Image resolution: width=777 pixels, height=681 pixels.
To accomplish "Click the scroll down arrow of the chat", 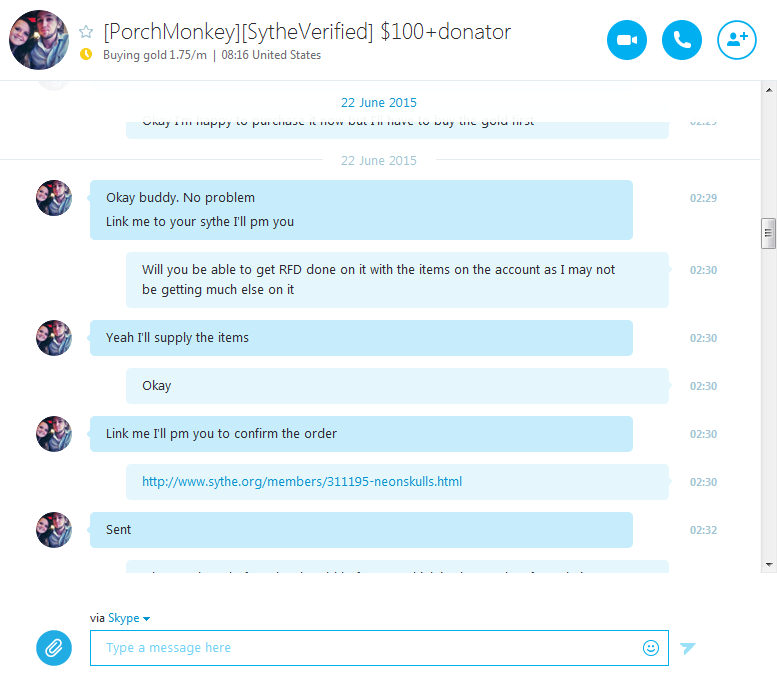I will coord(769,565).
